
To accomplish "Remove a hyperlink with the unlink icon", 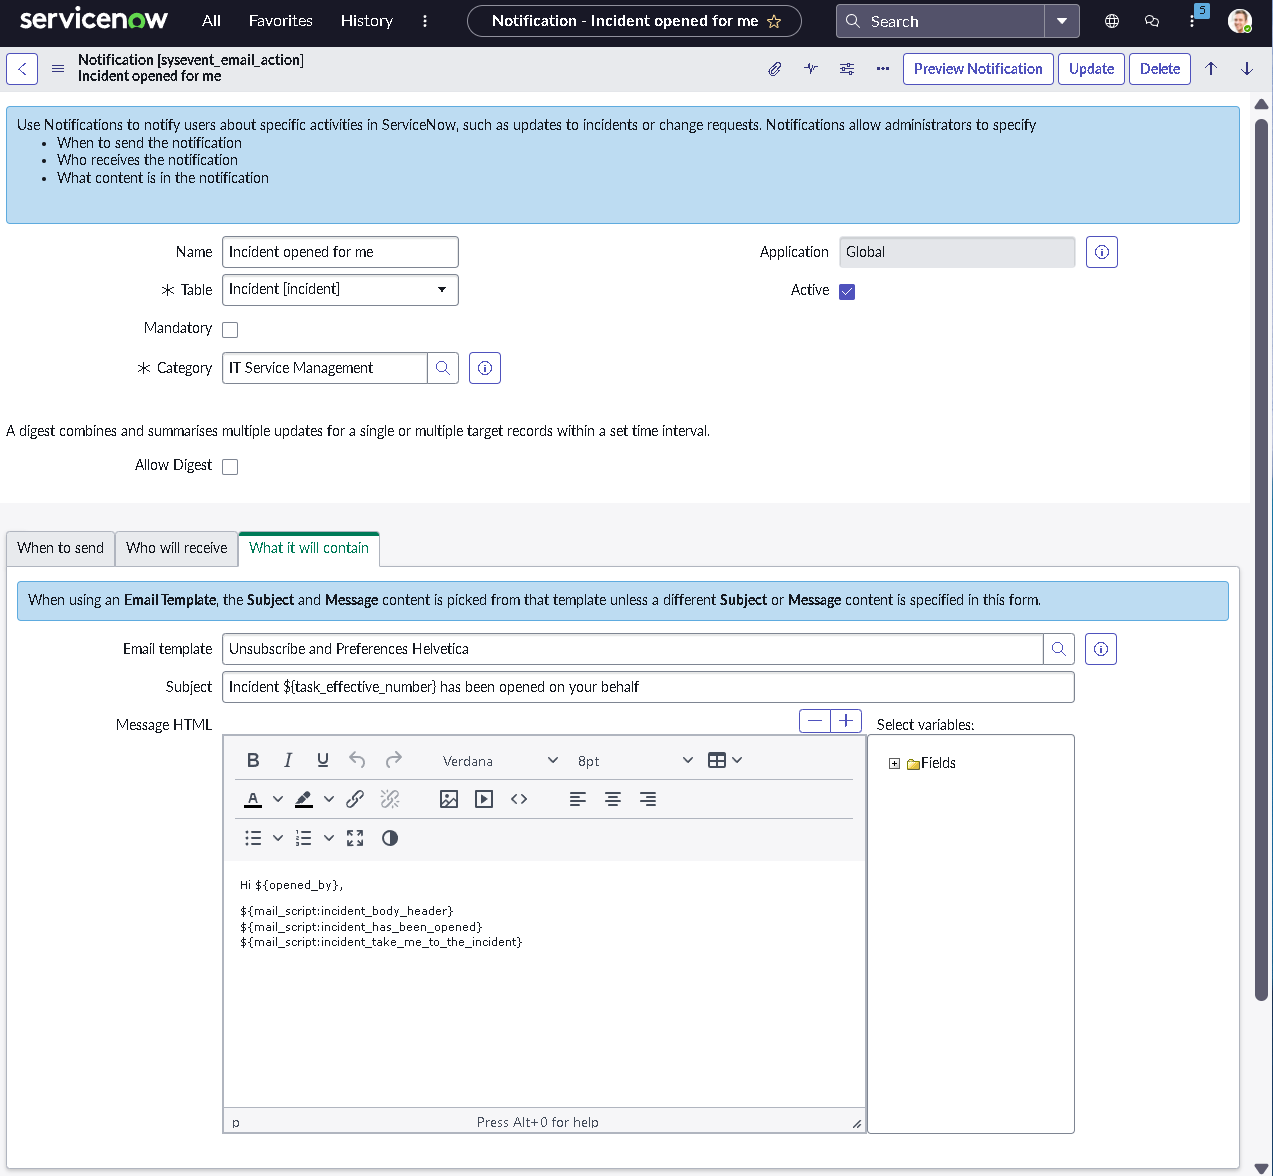I will point(389,798).
